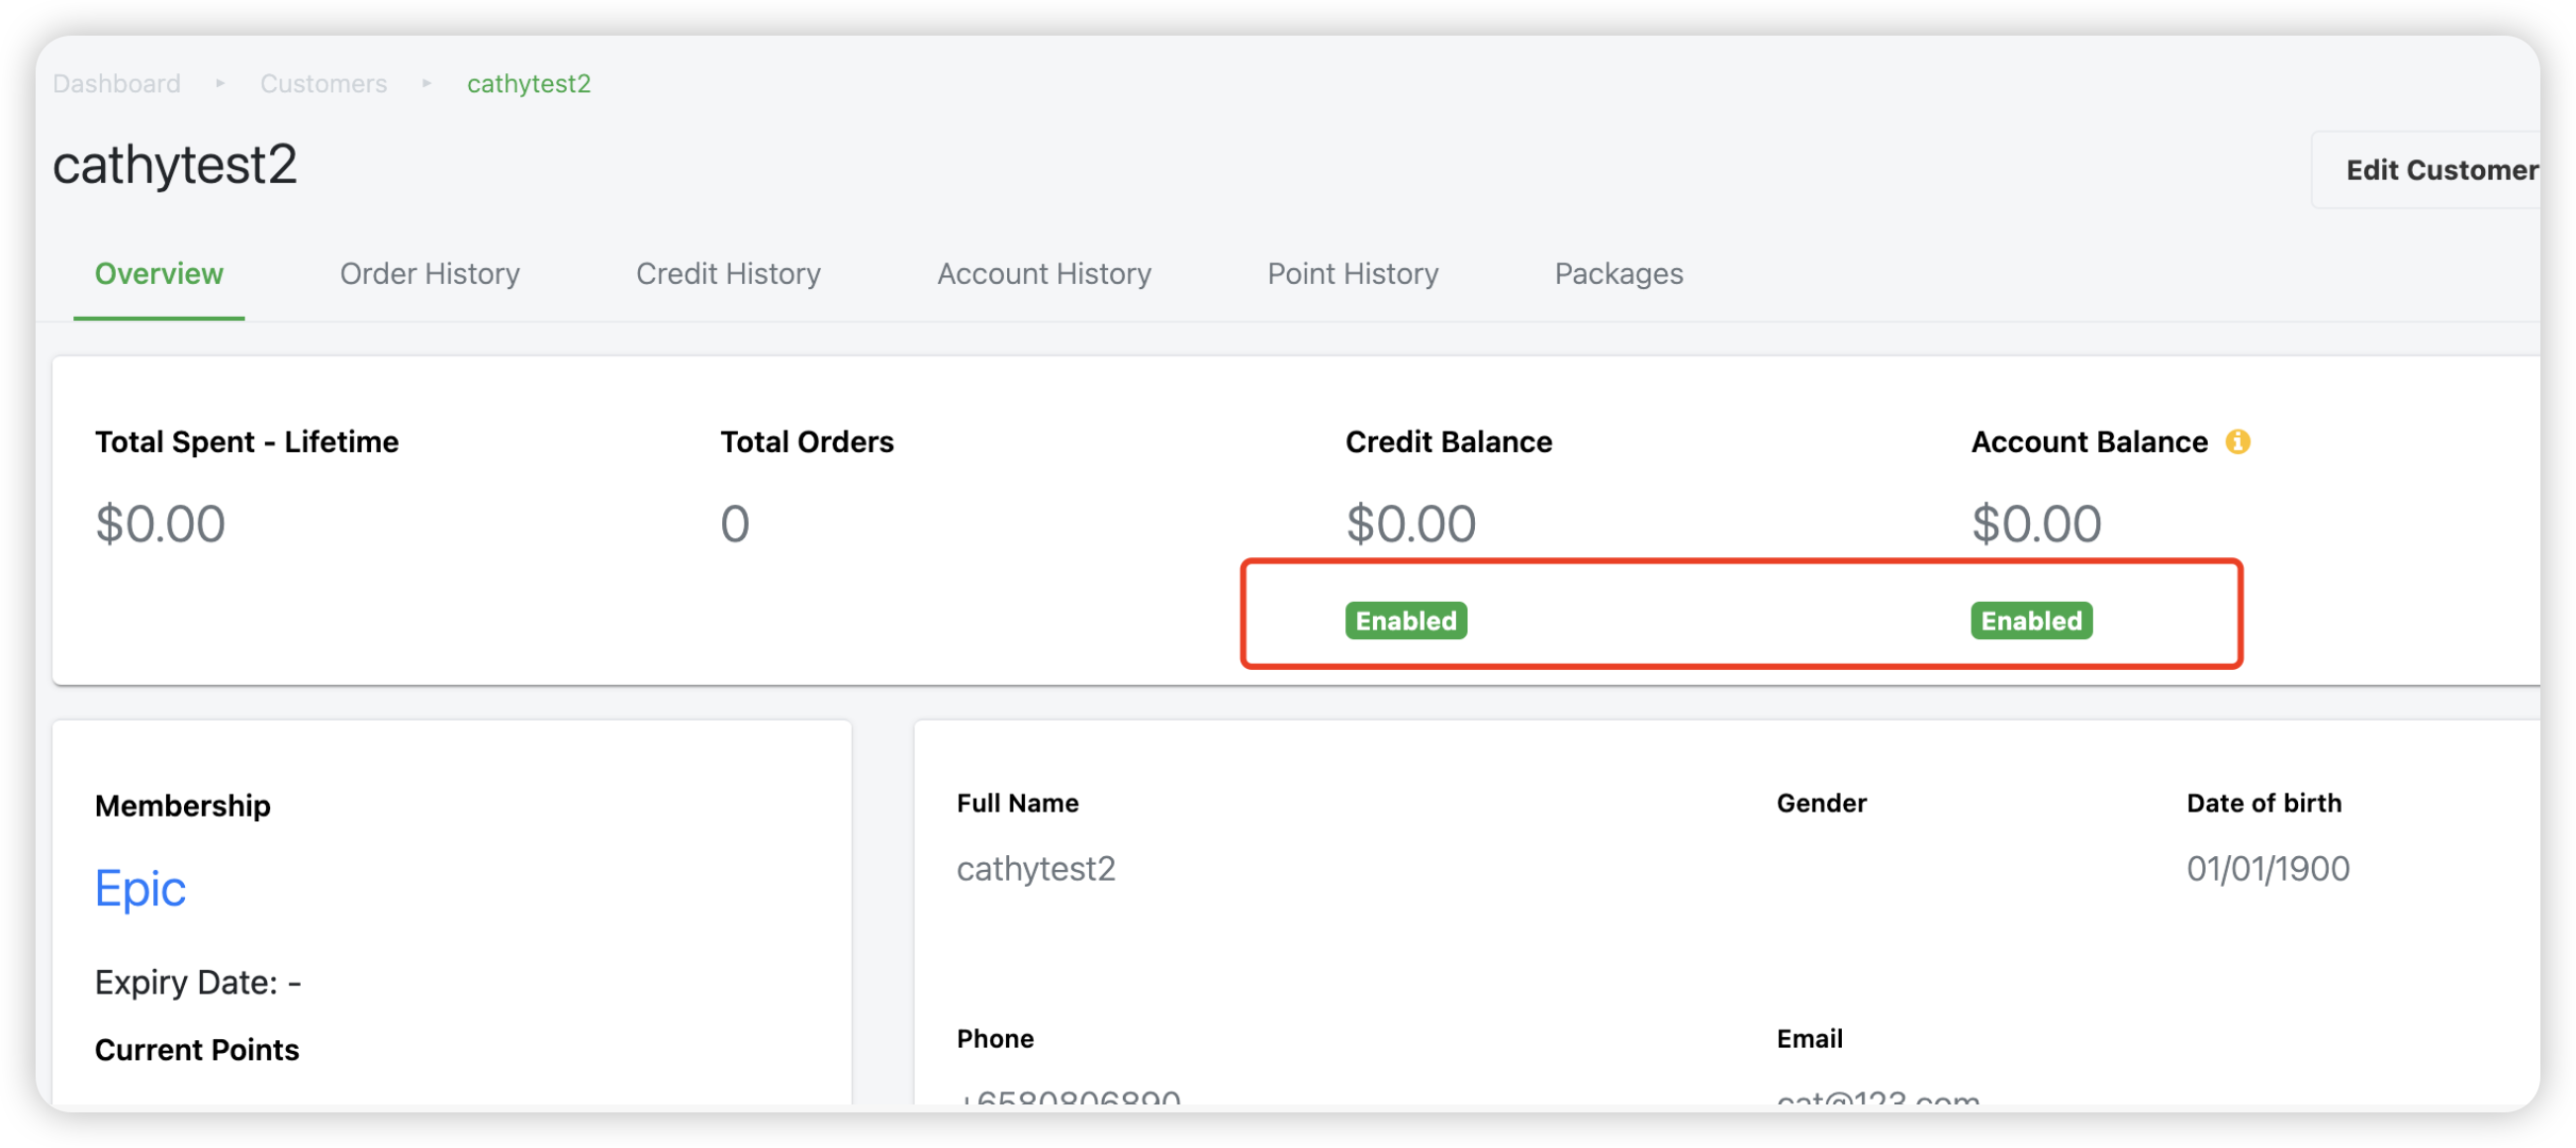Toggle the Credit Balance Enabled badge

(x=1405, y=620)
